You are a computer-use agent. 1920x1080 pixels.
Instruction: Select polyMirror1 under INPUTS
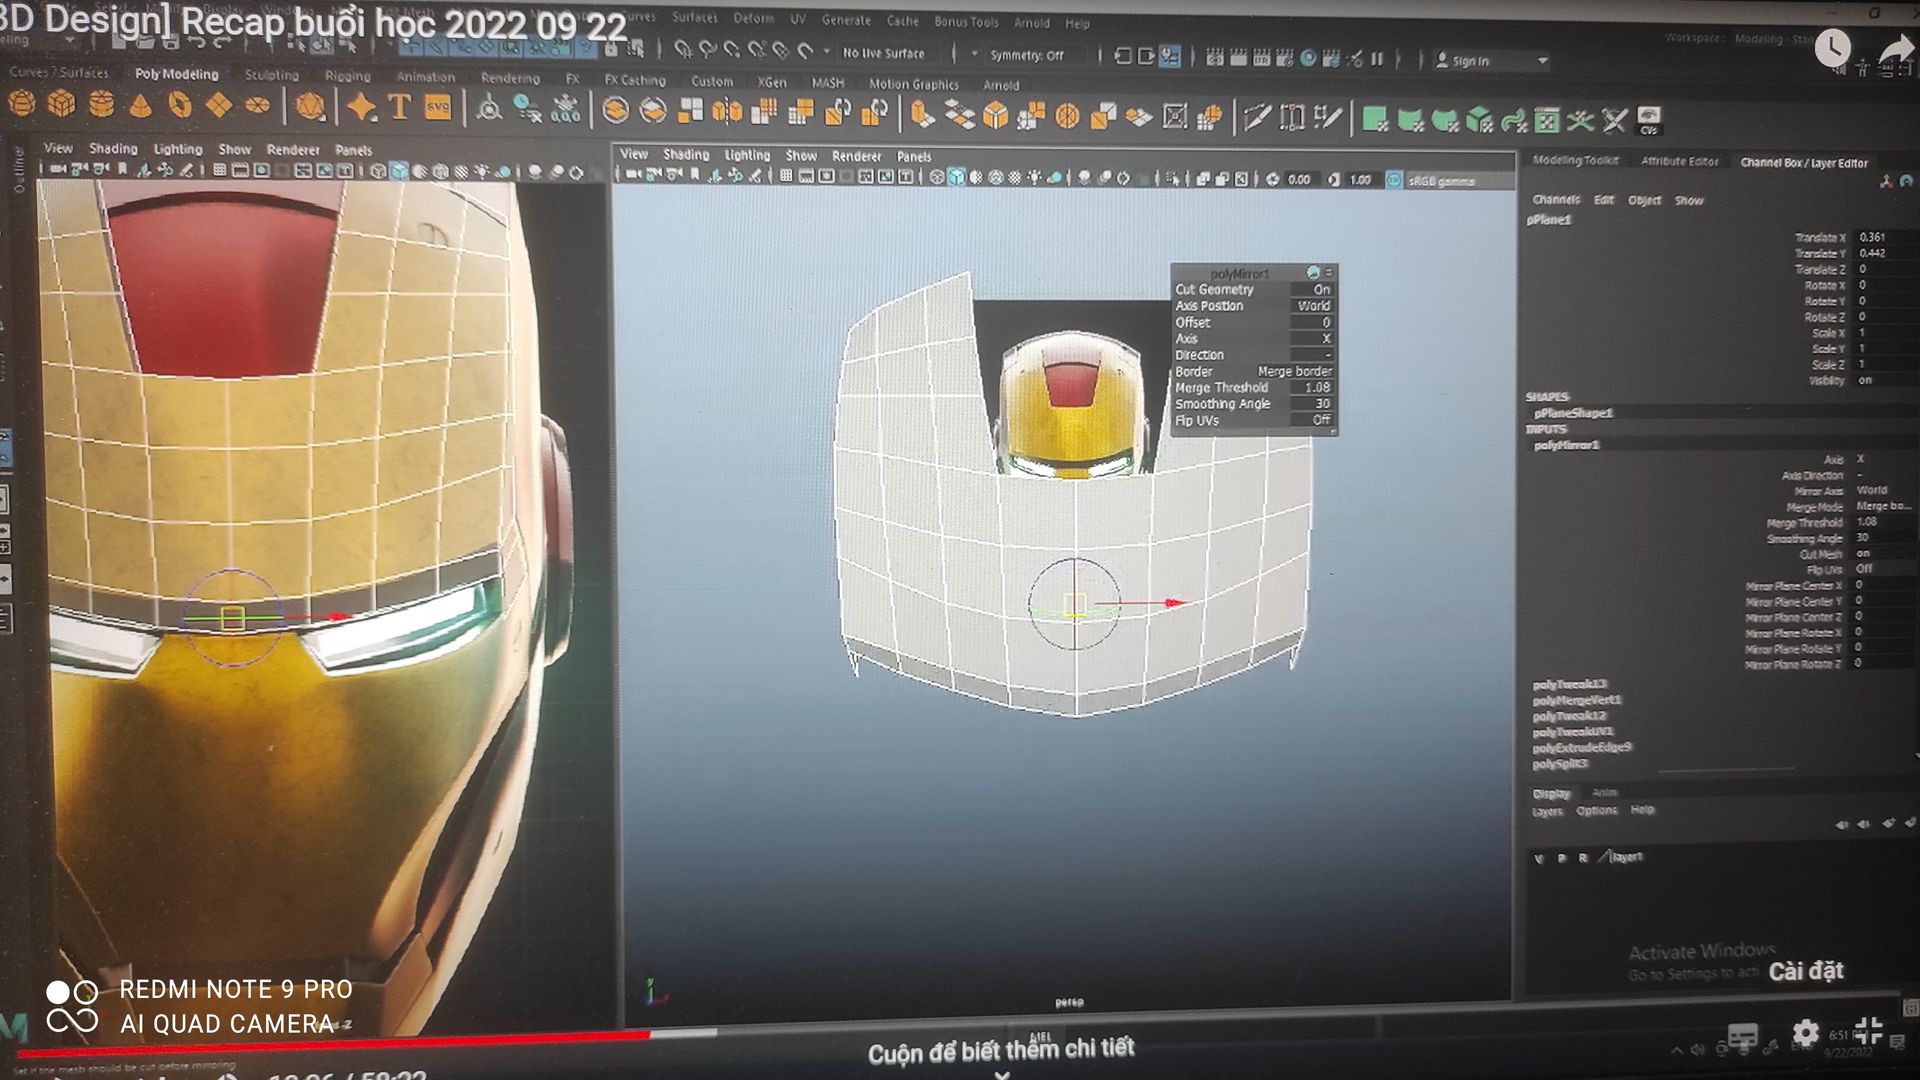(1566, 445)
